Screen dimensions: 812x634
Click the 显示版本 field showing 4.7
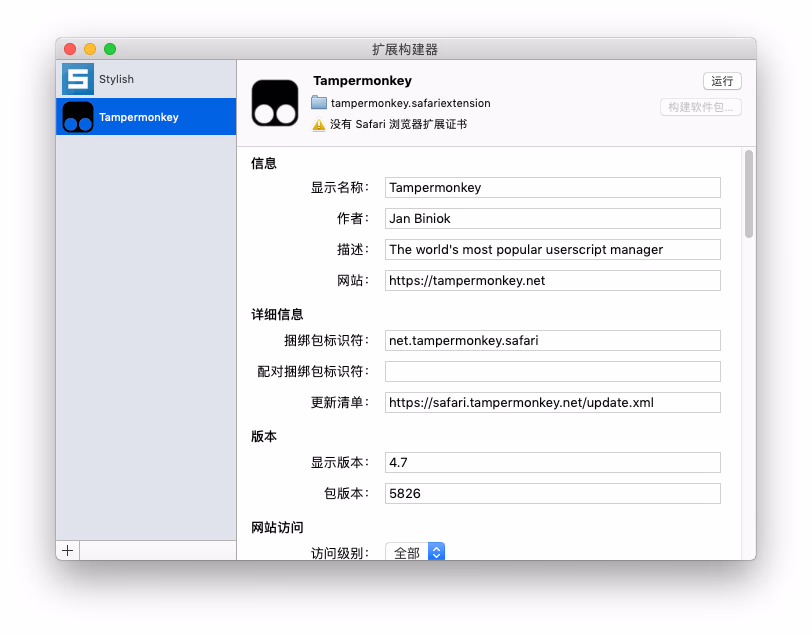(552, 462)
